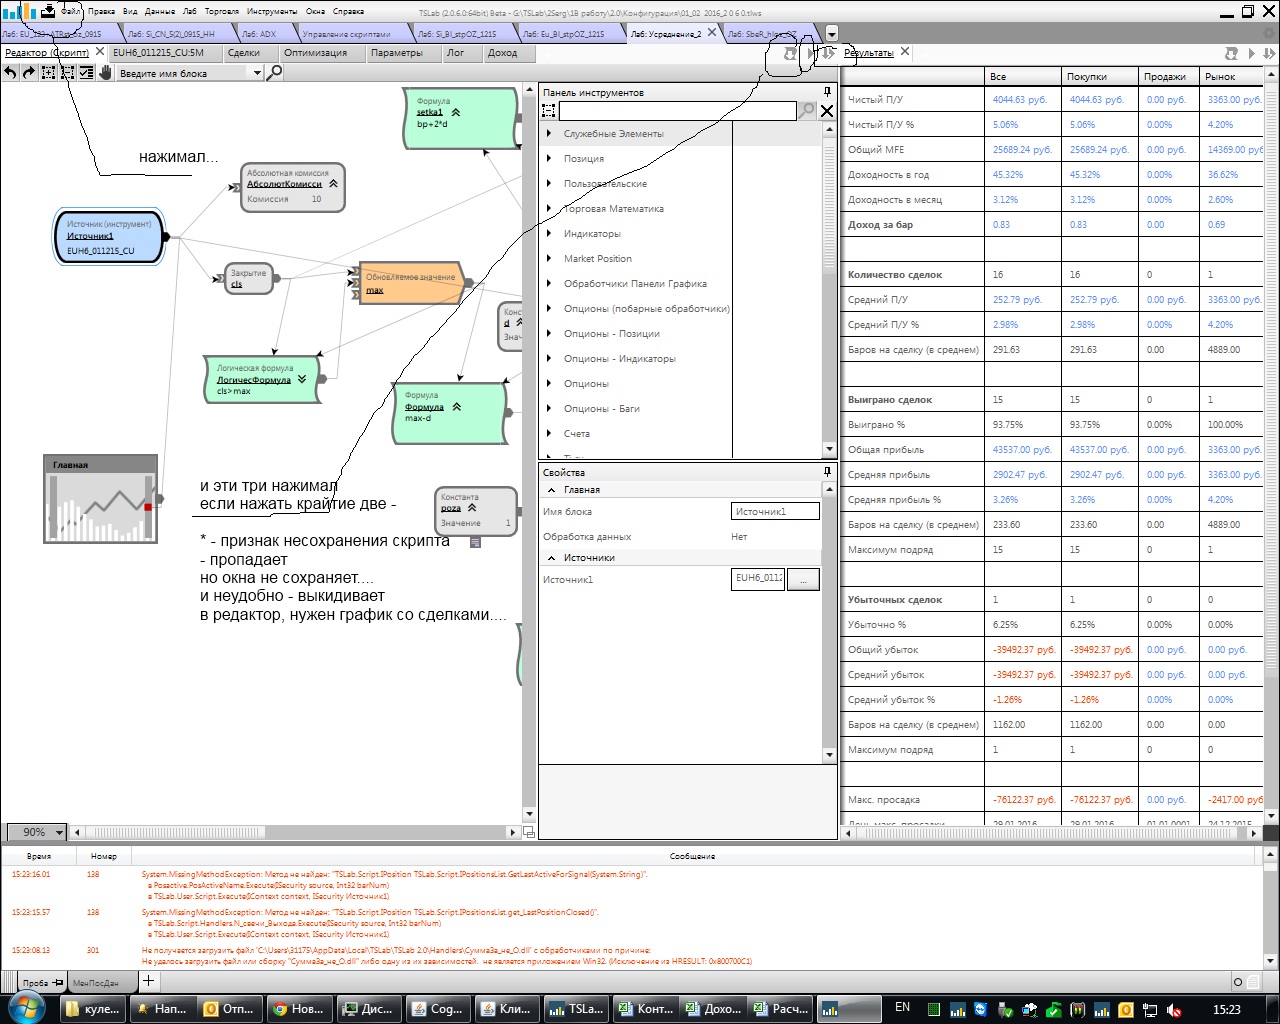Switch to the Оптимизация tab
Viewport: 1280px width, 1024px height.
coord(315,53)
